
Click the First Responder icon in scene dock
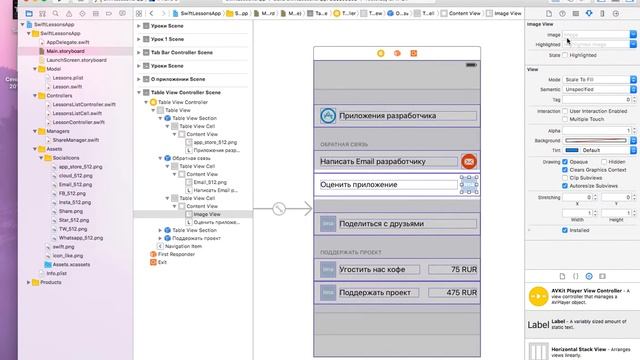pyautogui.click(x=397, y=53)
